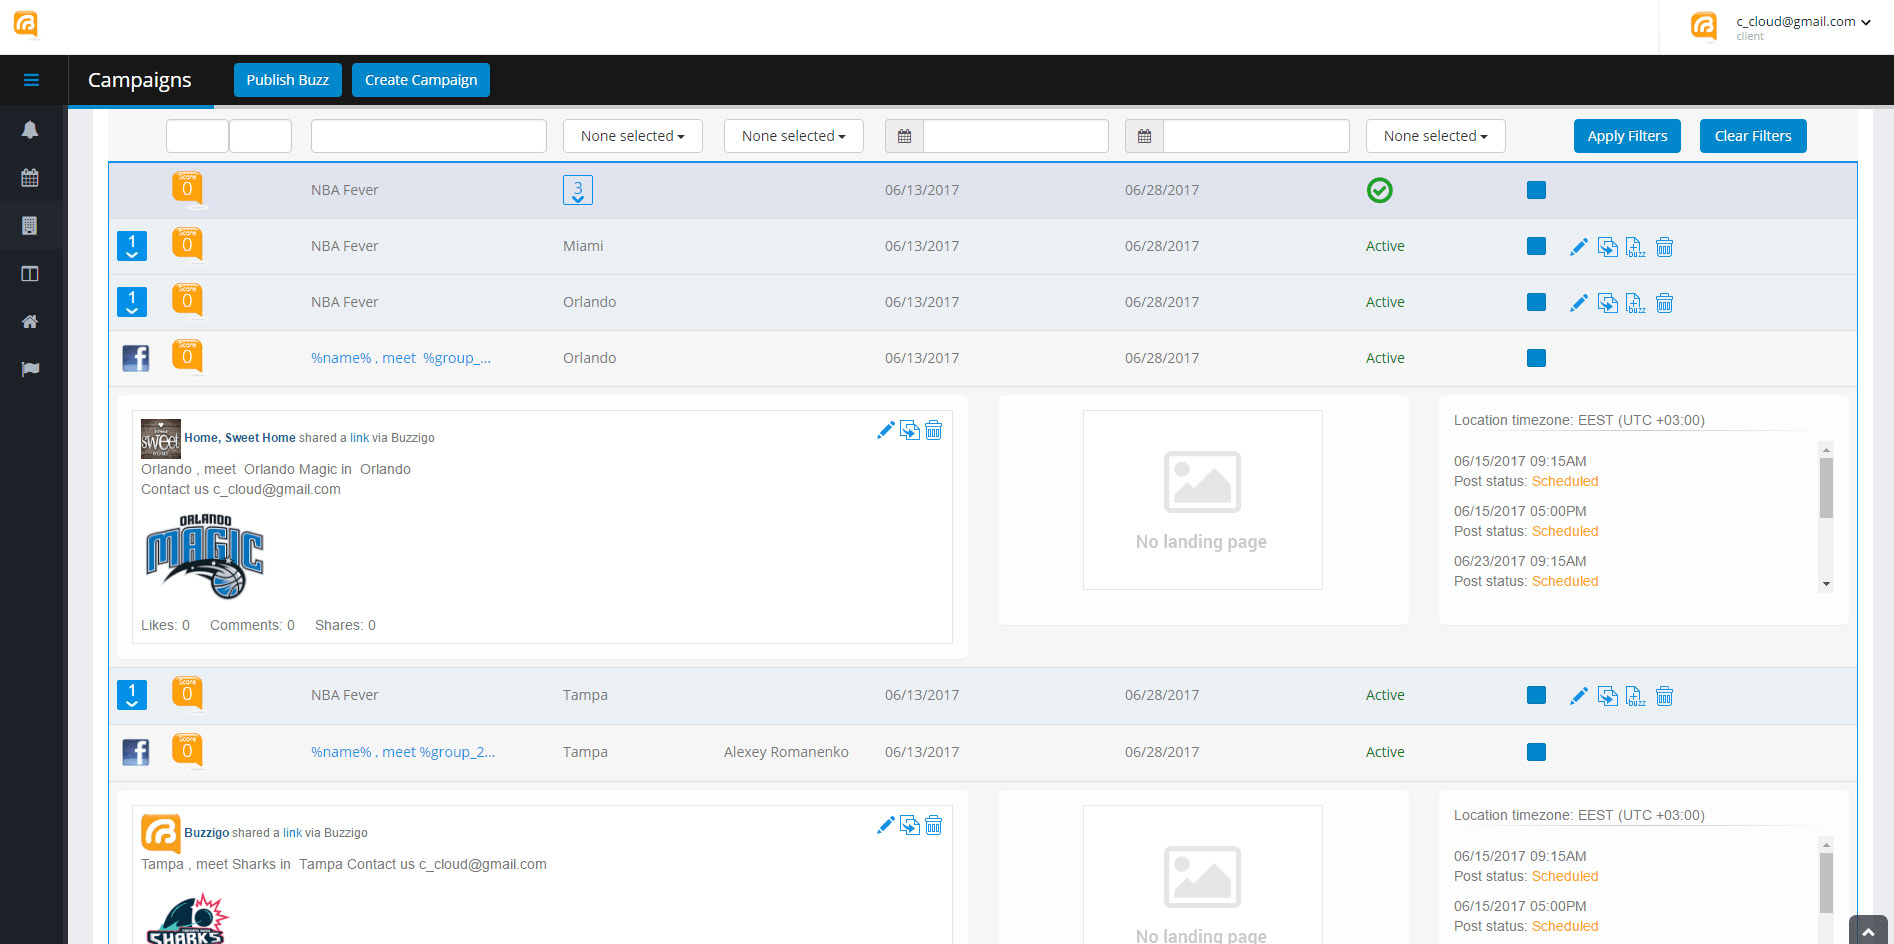Image resolution: width=1894 pixels, height=944 pixels.
Task: Click the flag icon in sidebar
Action: (x=30, y=369)
